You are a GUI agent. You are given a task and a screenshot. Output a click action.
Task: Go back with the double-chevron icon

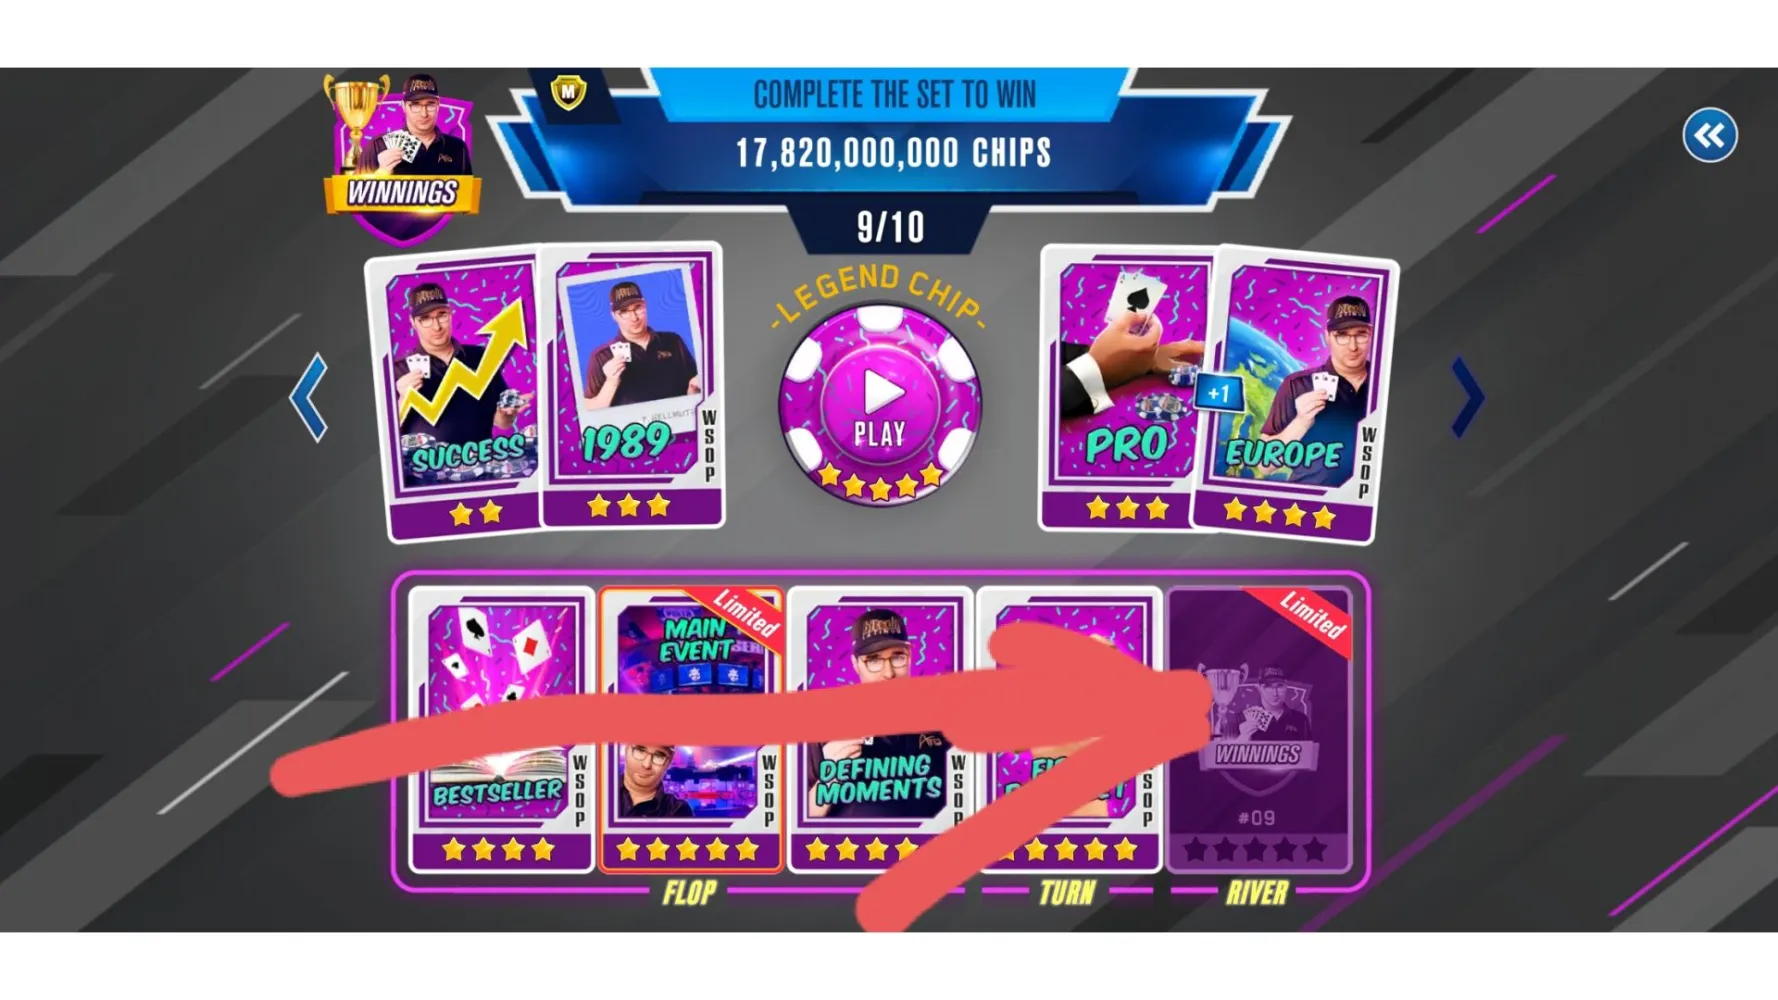(1709, 135)
